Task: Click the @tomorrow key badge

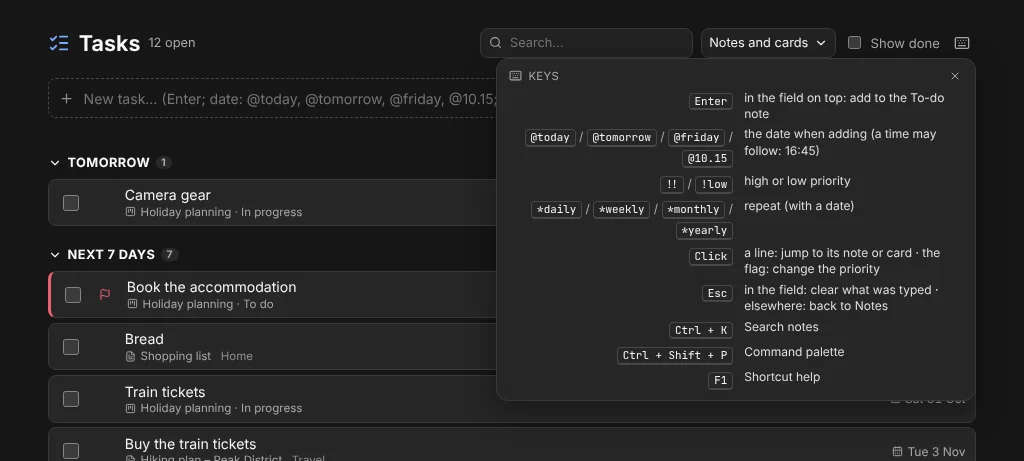Action: (622, 138)
